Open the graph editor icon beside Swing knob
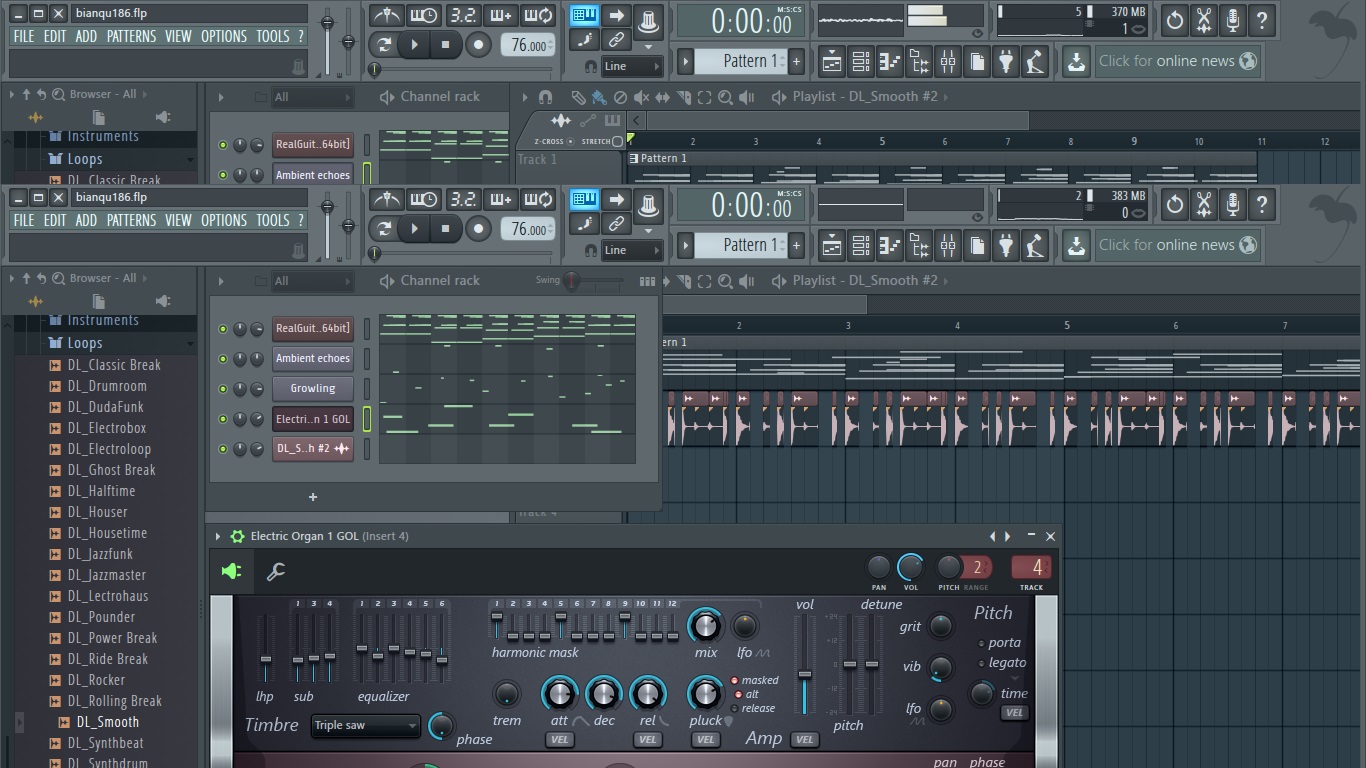 coord(647,281)
